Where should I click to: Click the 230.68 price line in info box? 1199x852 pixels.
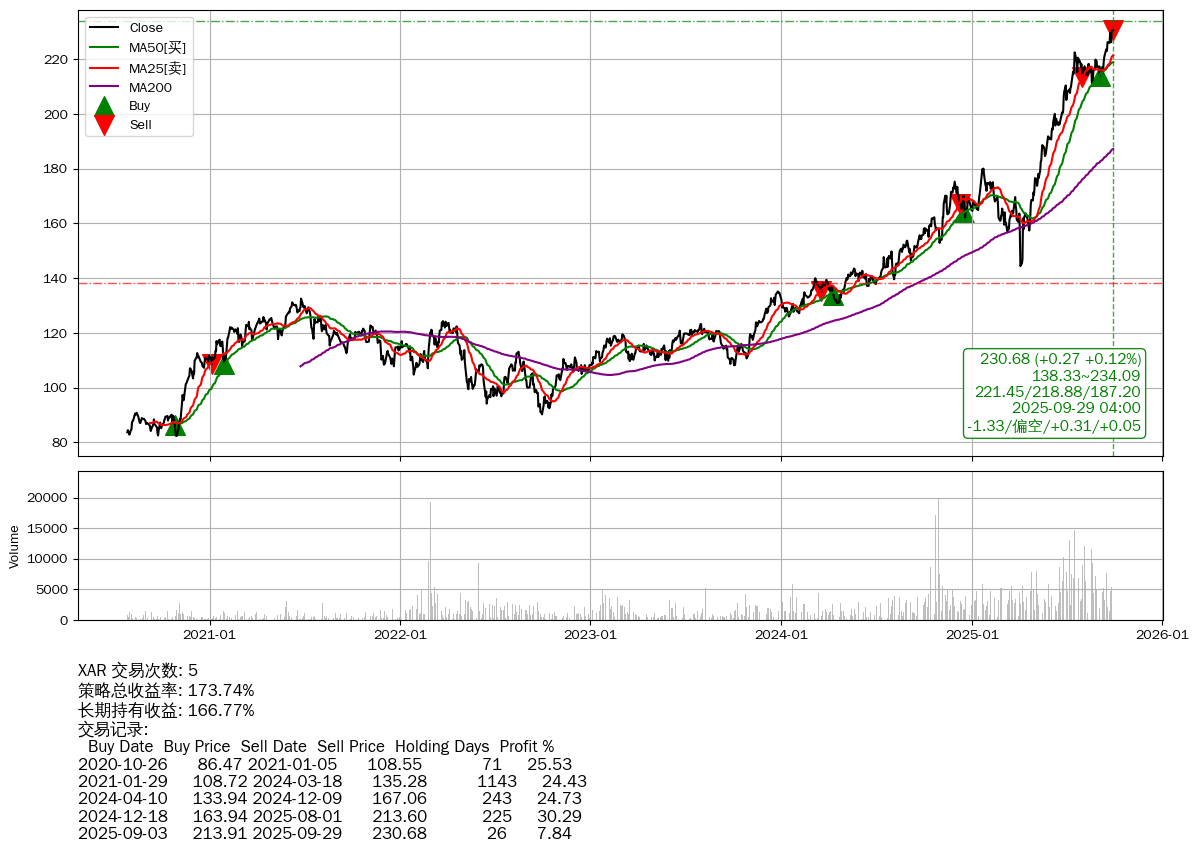click(x=1060, y=359)
